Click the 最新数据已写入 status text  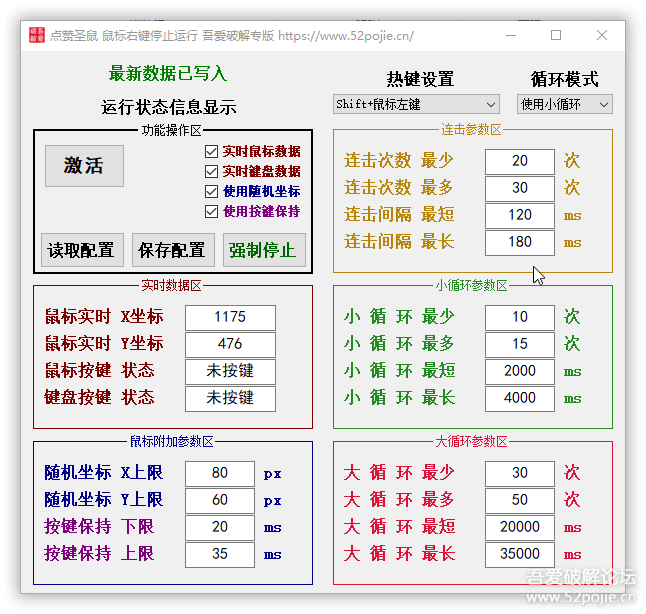coord(168,74)
